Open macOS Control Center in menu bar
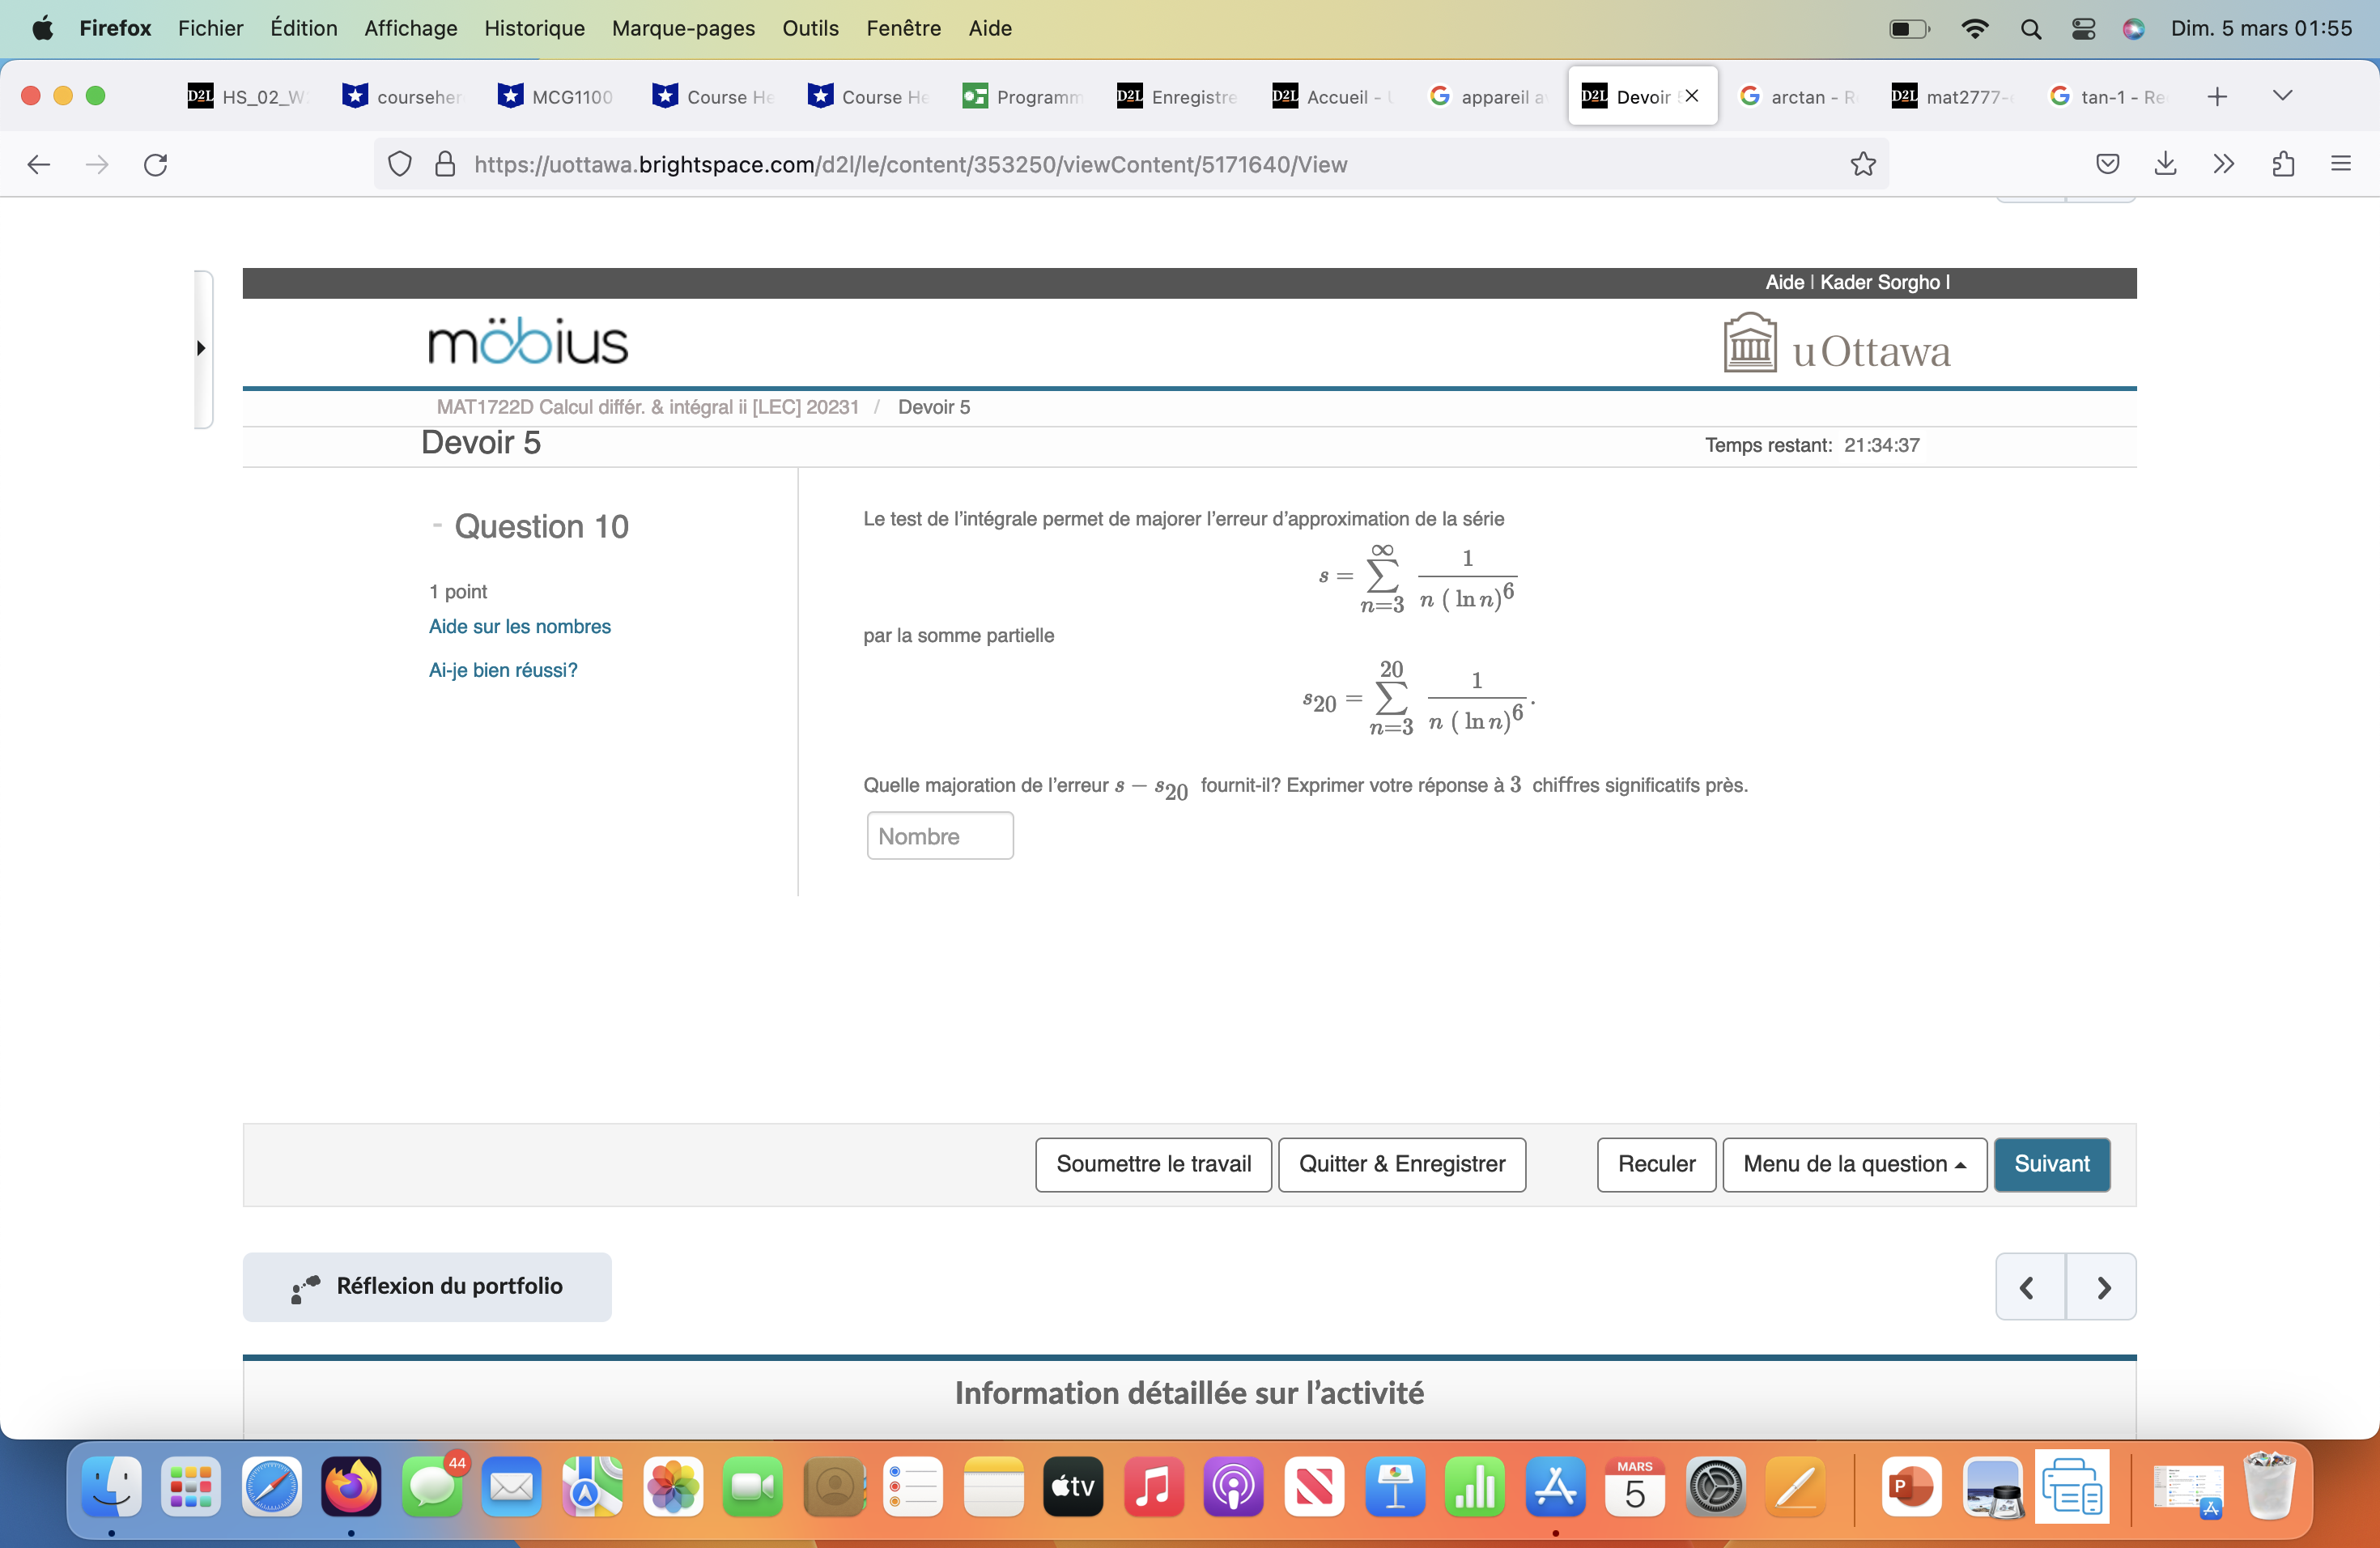 tap(2083, 28)
